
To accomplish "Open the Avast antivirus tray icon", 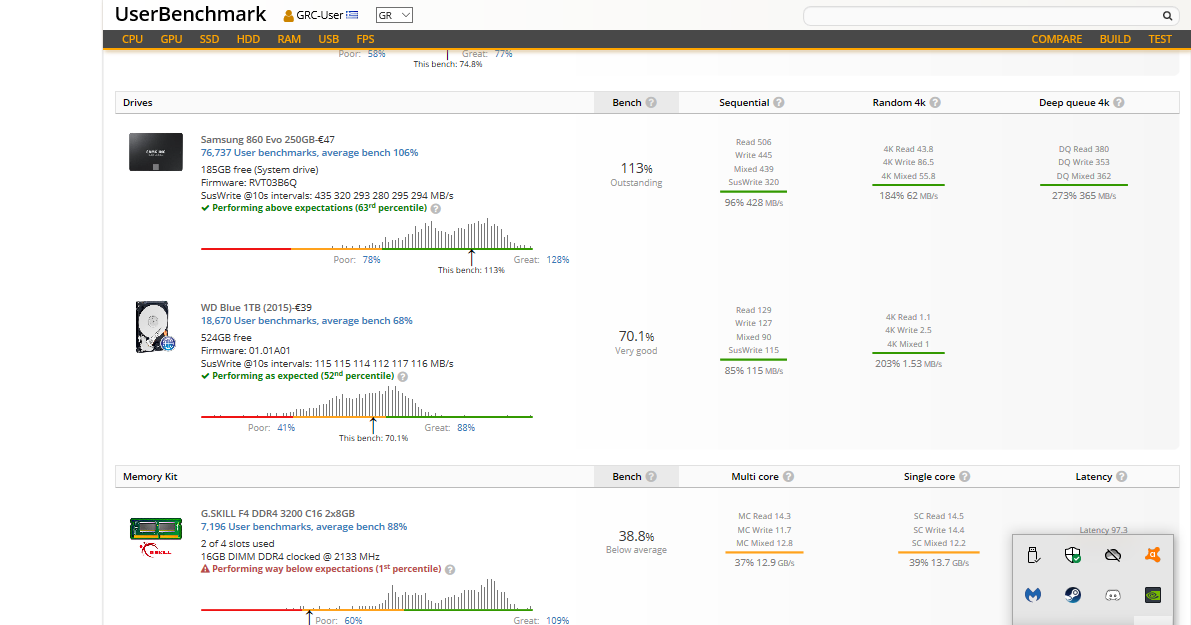I will 1153,555.
